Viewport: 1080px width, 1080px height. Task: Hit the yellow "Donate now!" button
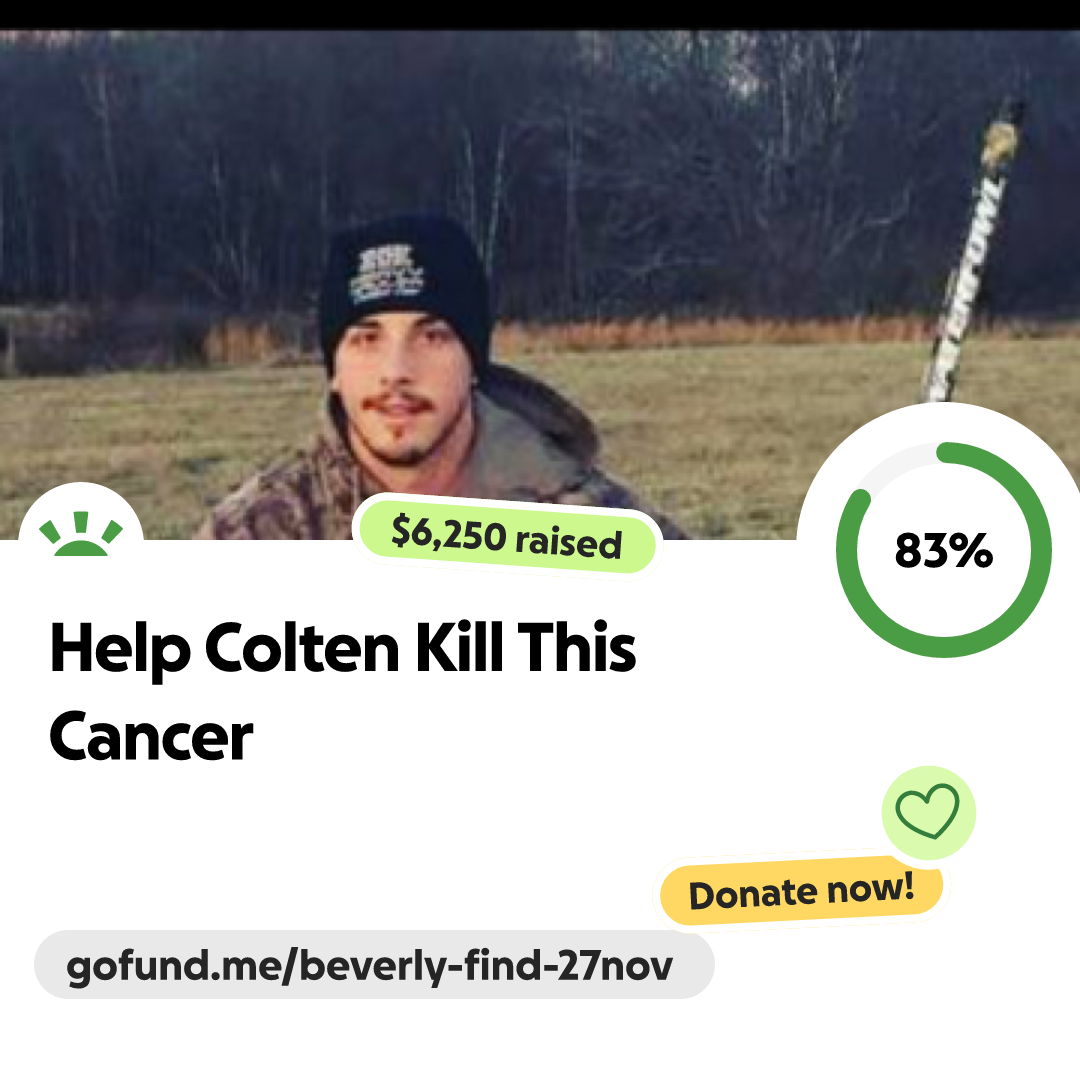(x=802, y=892)
